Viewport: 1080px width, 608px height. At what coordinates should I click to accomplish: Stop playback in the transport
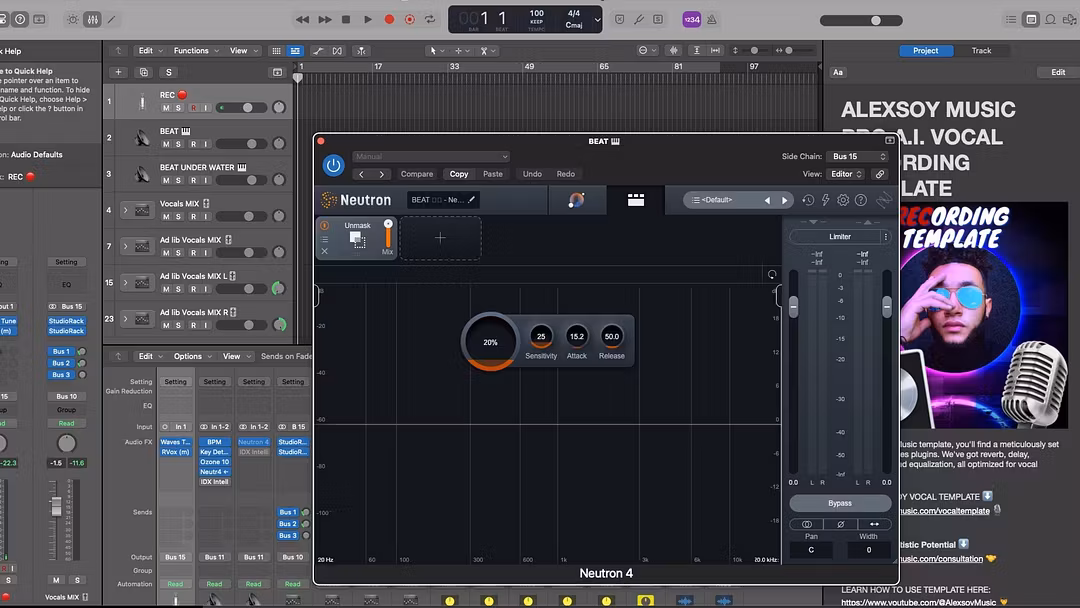point(346,19)
